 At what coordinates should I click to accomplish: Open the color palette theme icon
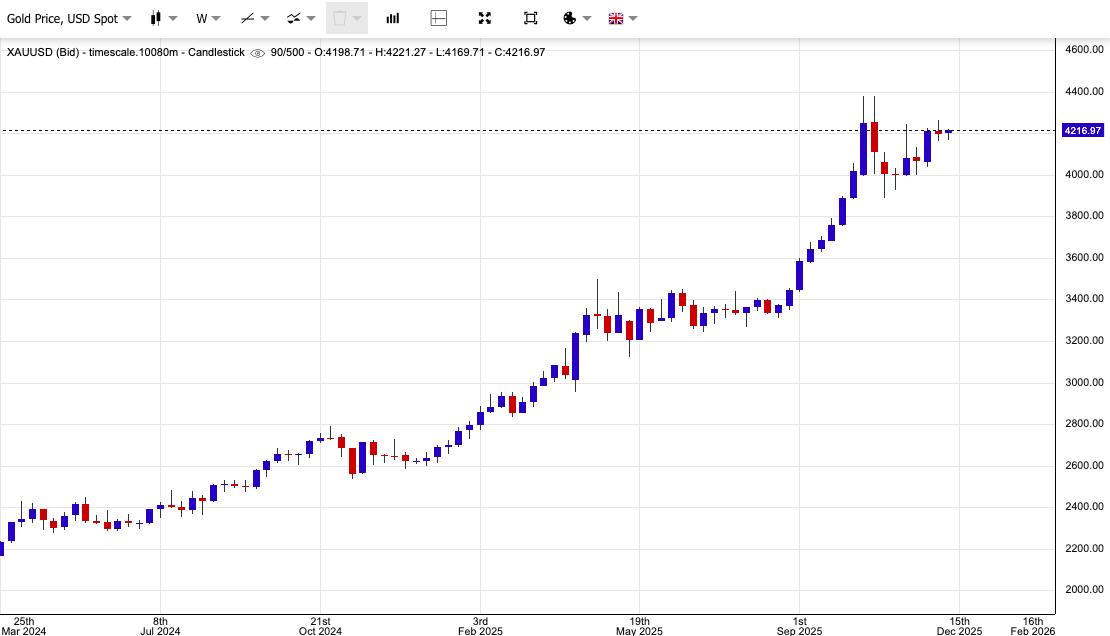tap(570, 18)
